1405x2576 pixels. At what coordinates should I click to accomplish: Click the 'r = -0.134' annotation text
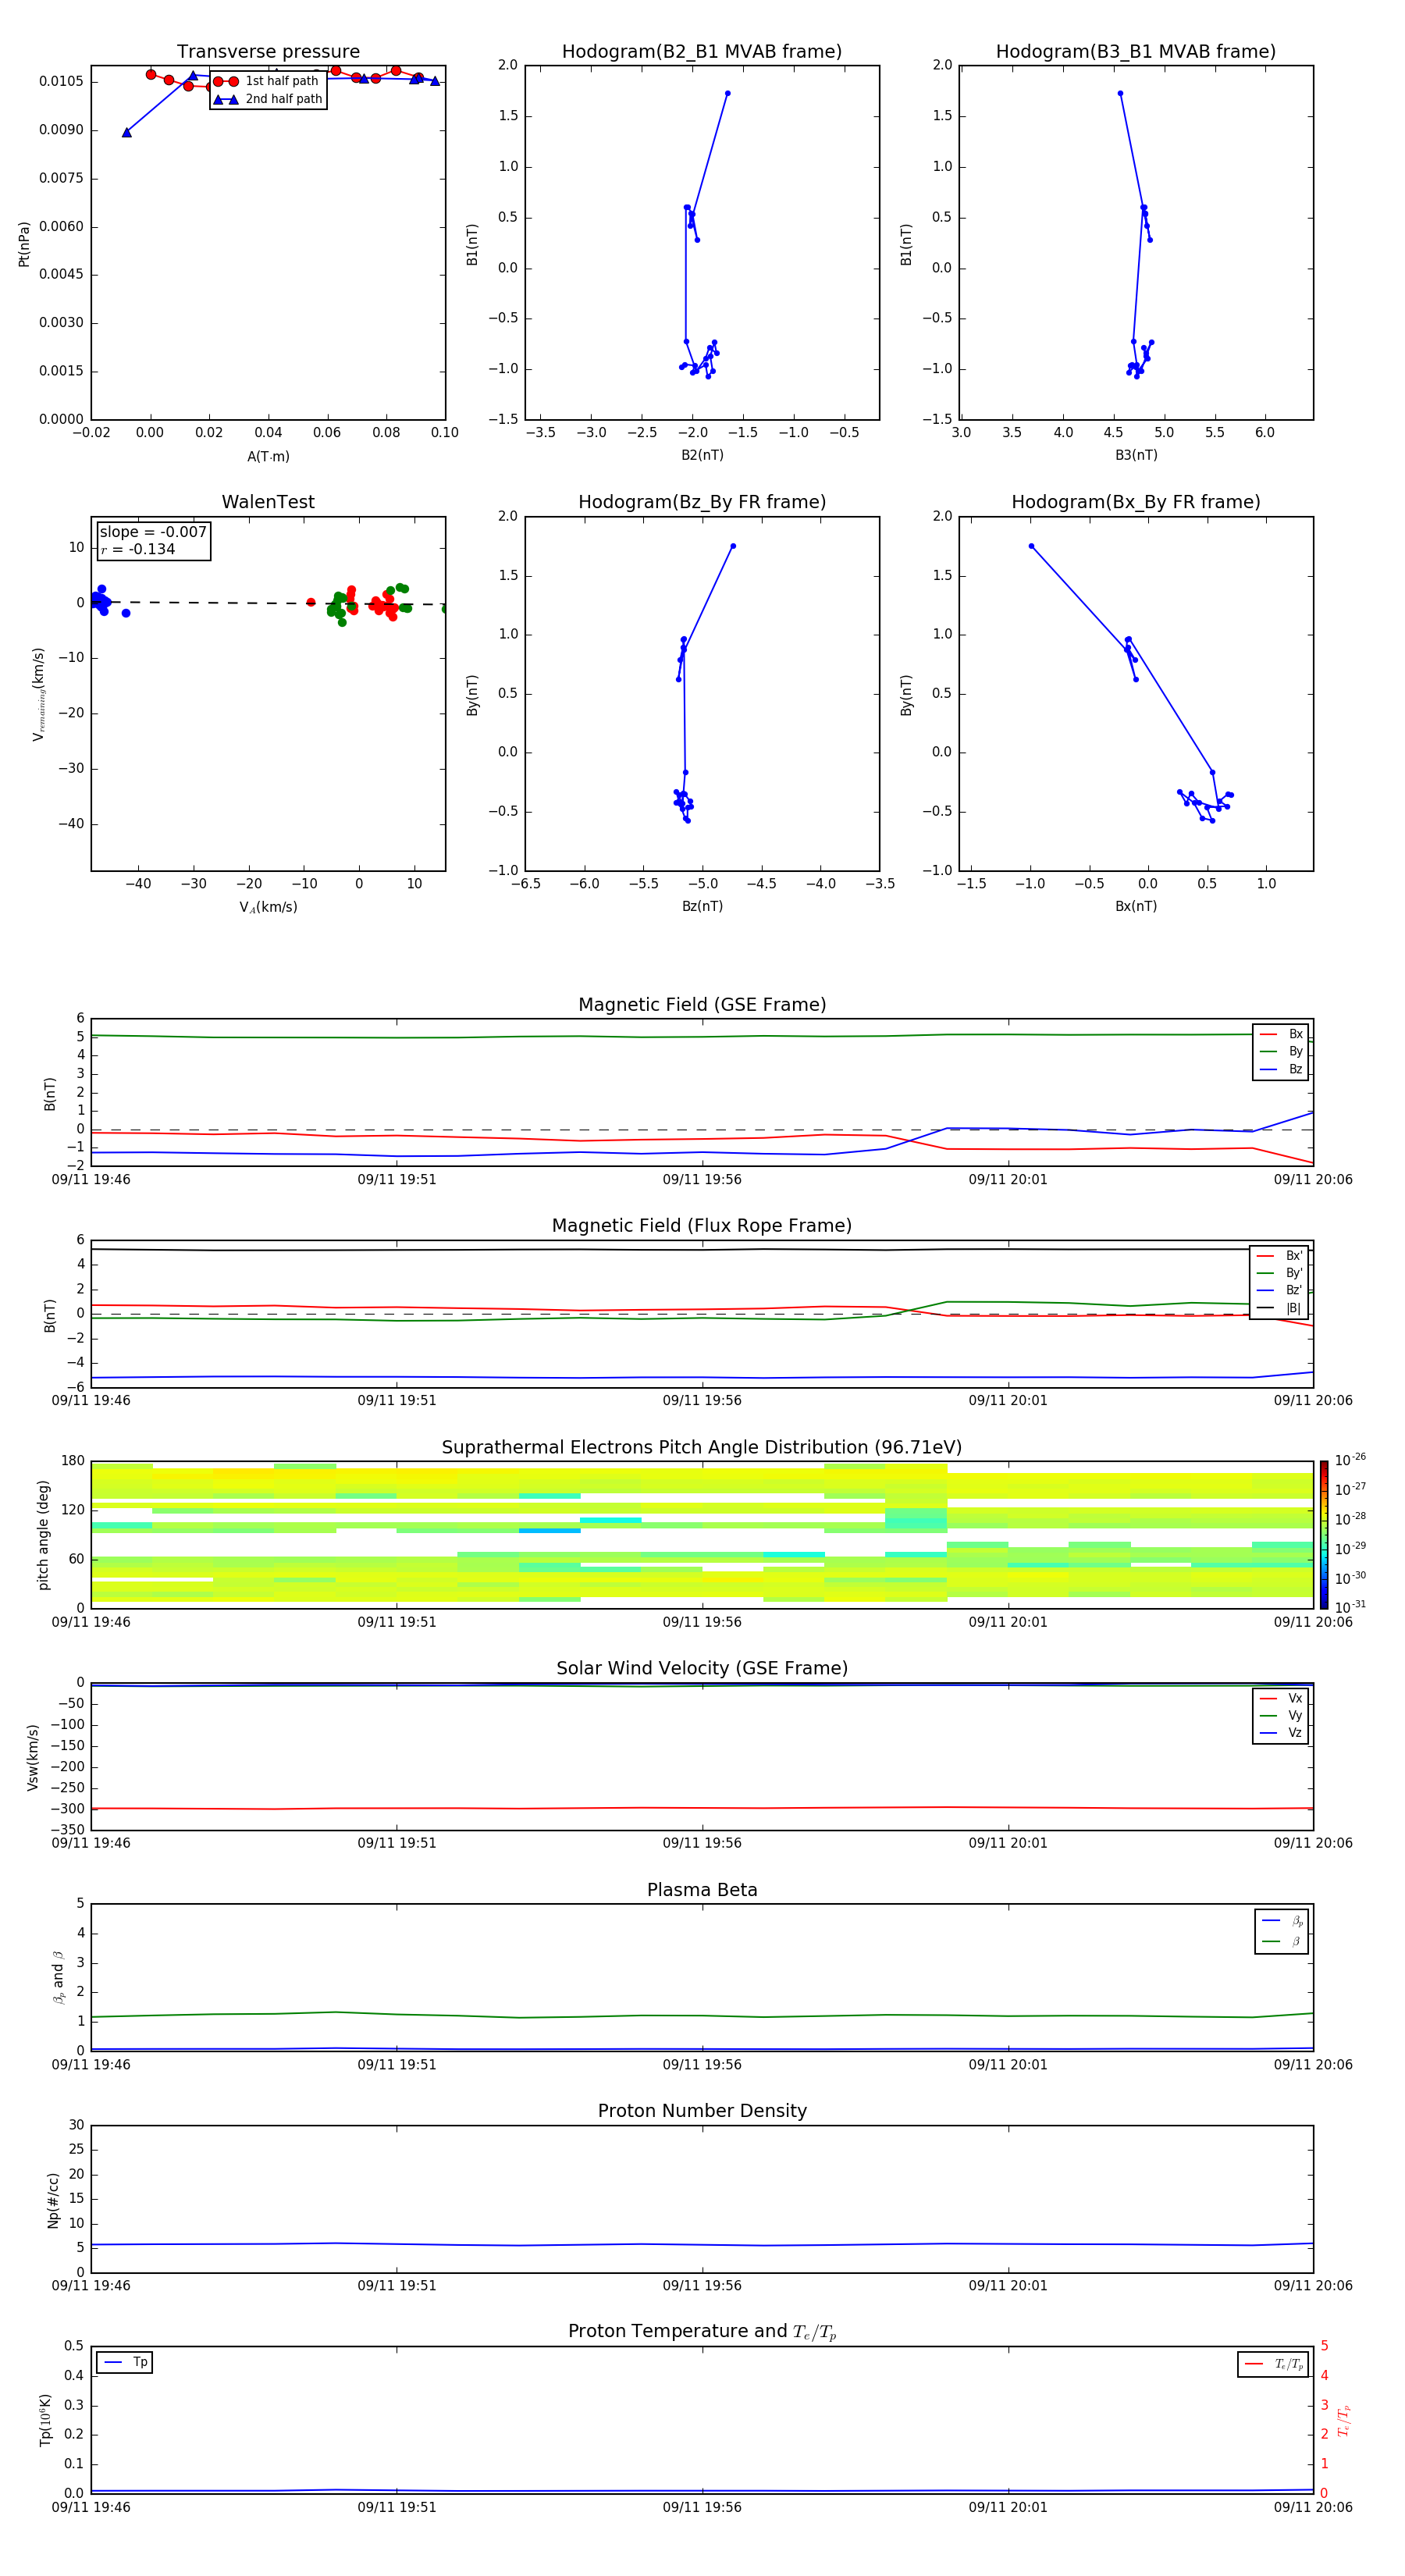click(138, 549)
